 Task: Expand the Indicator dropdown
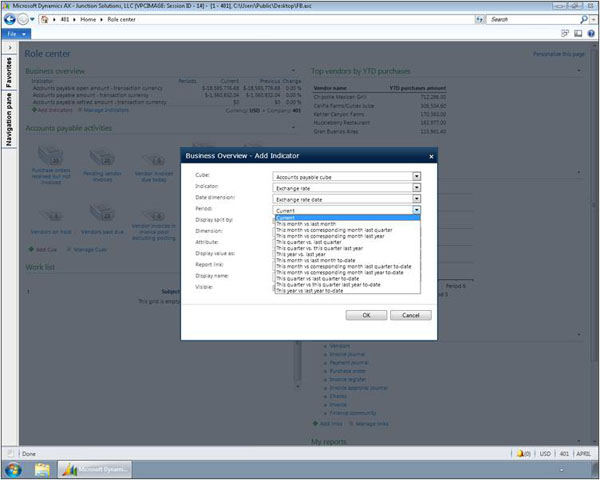pyautogui.click(x=417, y=187)
